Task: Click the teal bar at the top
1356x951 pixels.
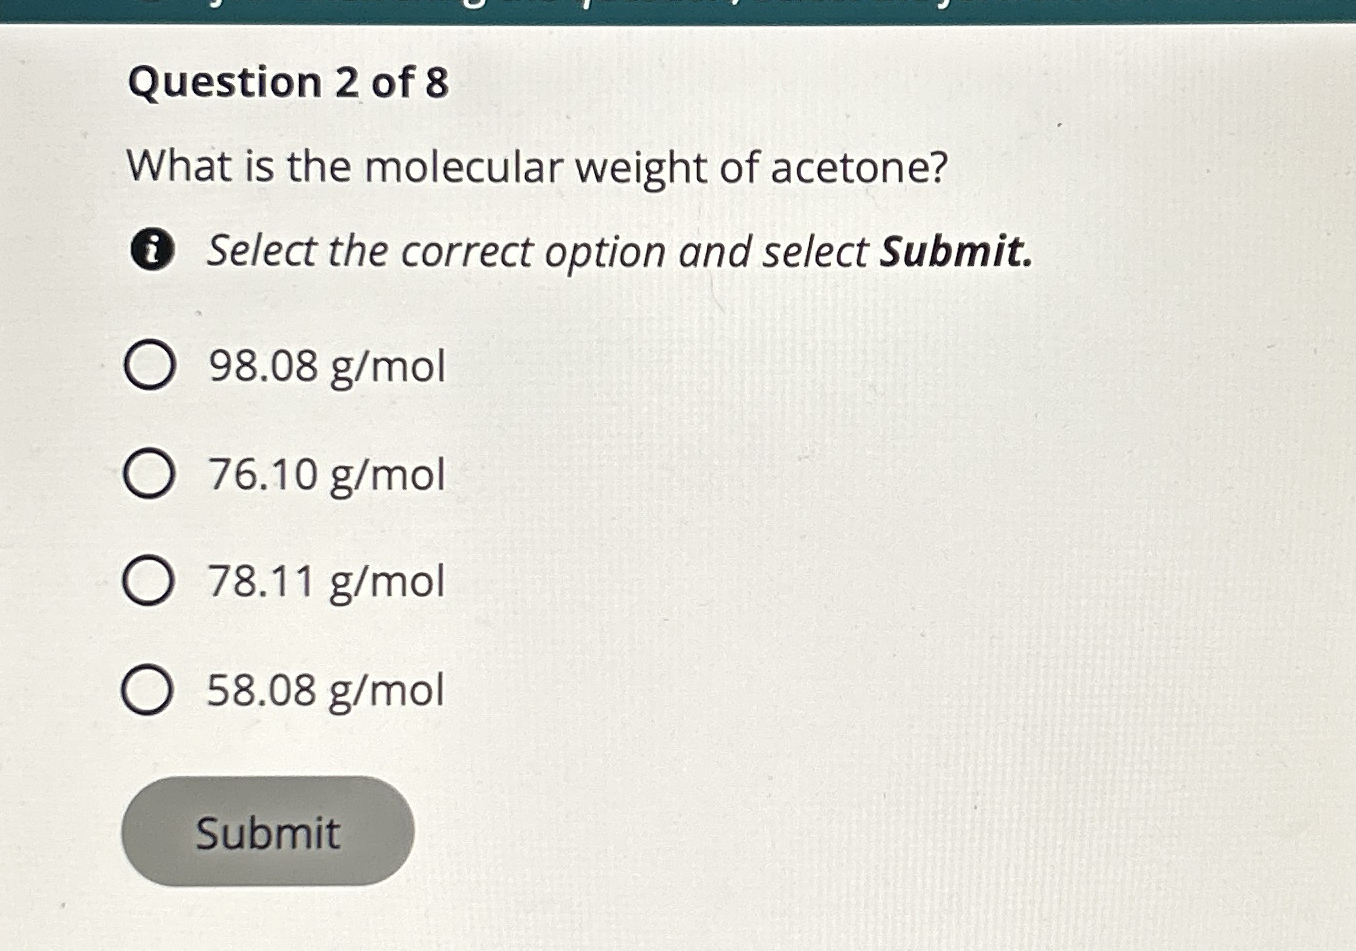Action: coord(678,12)
